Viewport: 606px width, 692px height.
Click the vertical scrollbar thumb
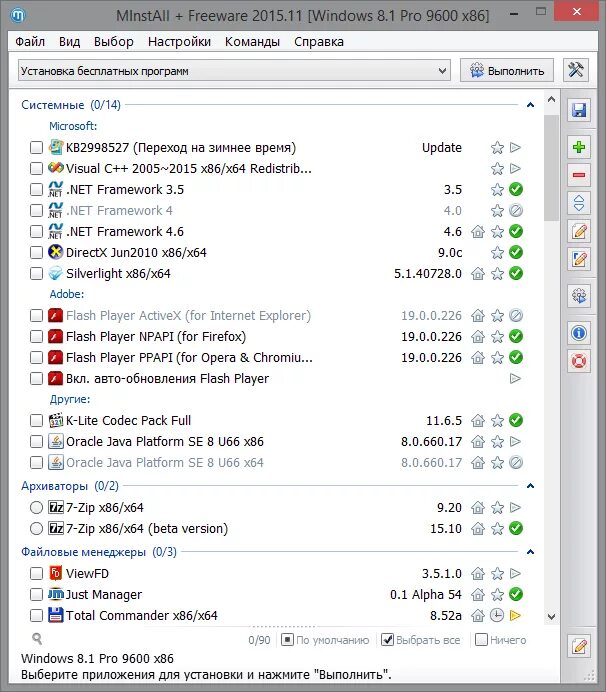(x=551, y=168)
